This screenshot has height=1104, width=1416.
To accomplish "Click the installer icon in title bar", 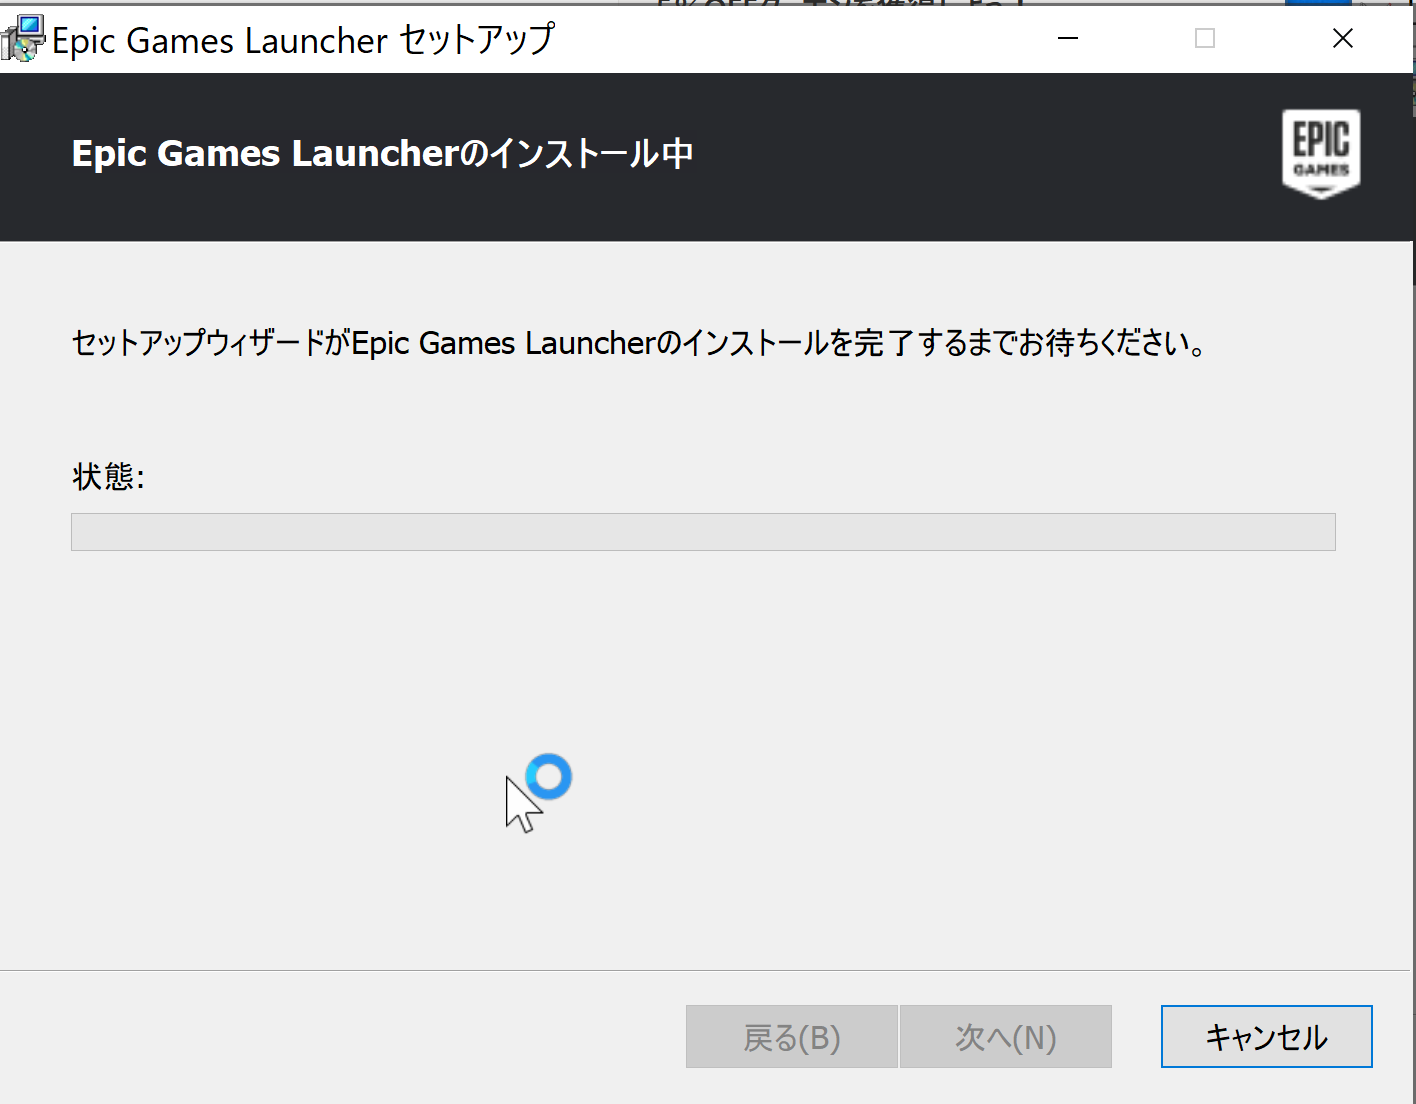I will pyautogui.click(x=22, y=39).
